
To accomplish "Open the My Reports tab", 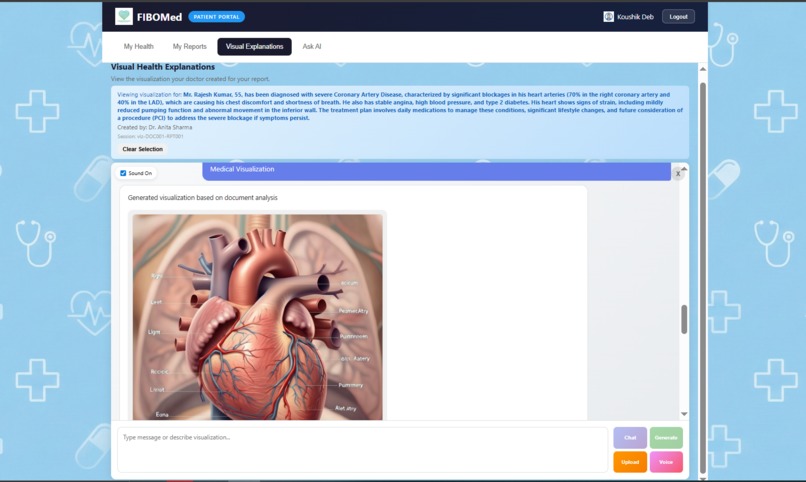I will (x=190, y=46).
